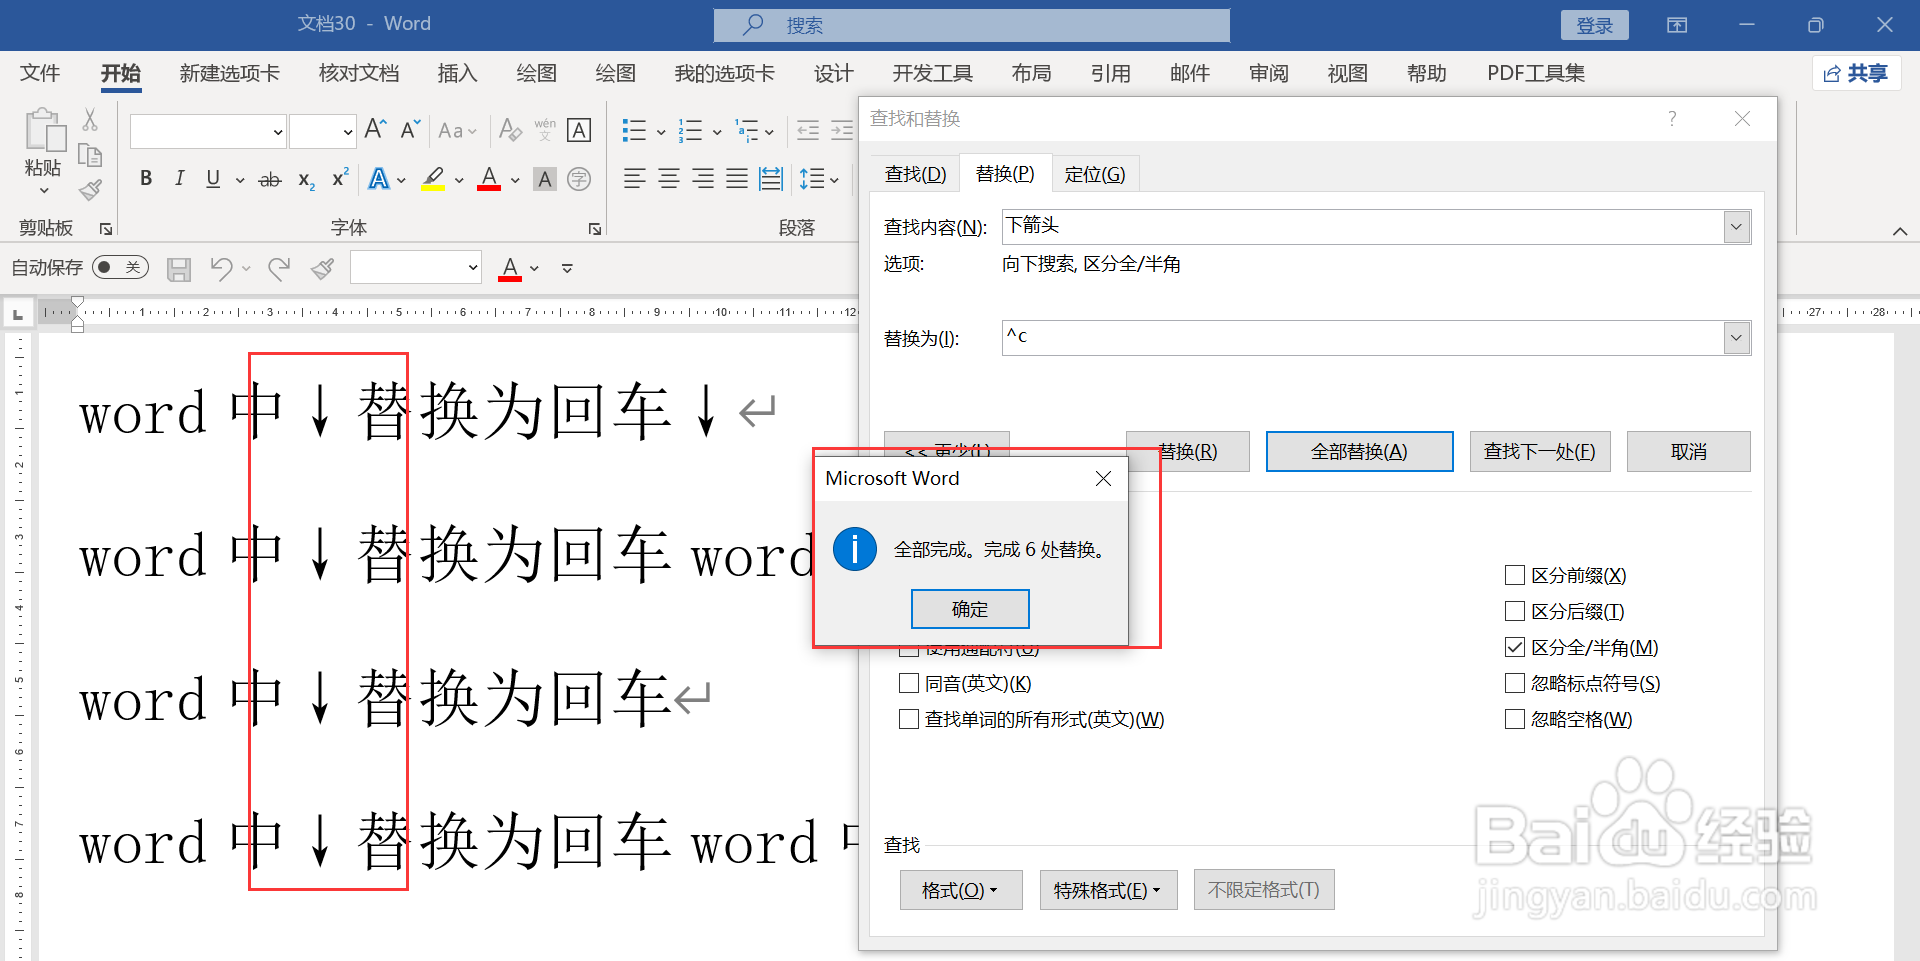Click Redo in the quick access toolbar
Screen dimensions: 1920x961
coord(279,268)
